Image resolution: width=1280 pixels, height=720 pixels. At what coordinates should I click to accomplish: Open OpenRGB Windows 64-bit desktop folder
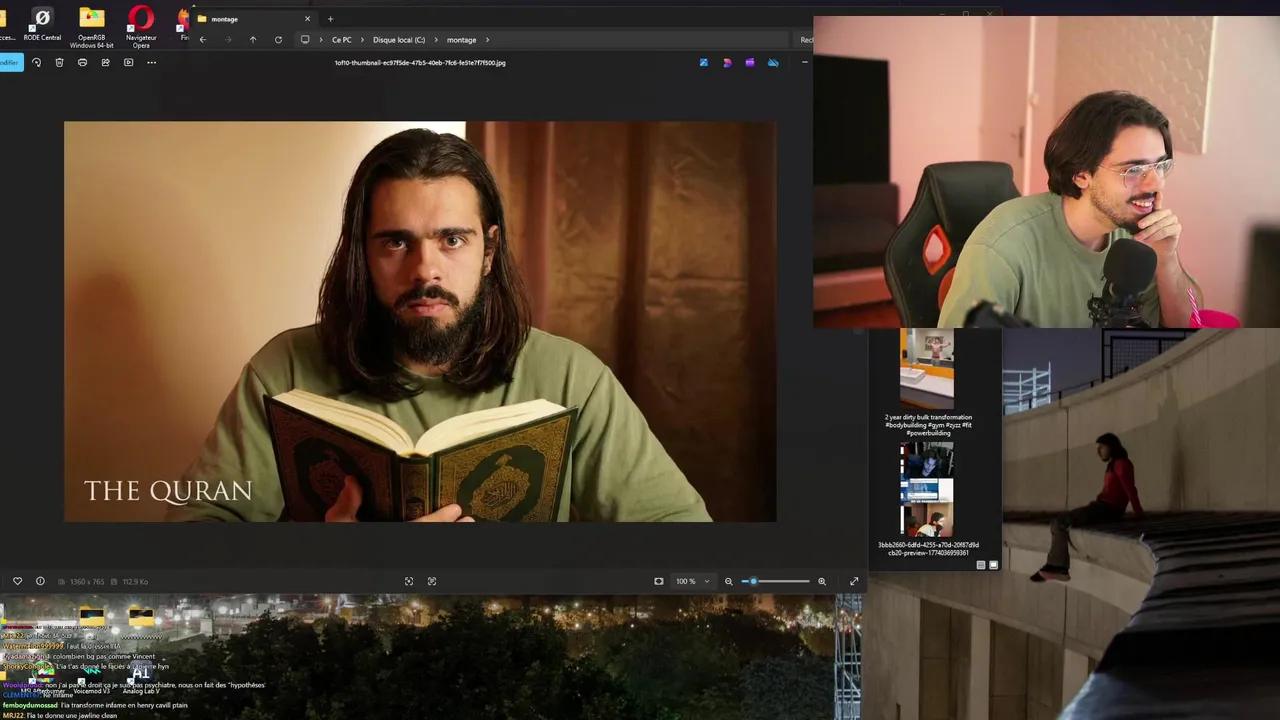click(91, 28)
